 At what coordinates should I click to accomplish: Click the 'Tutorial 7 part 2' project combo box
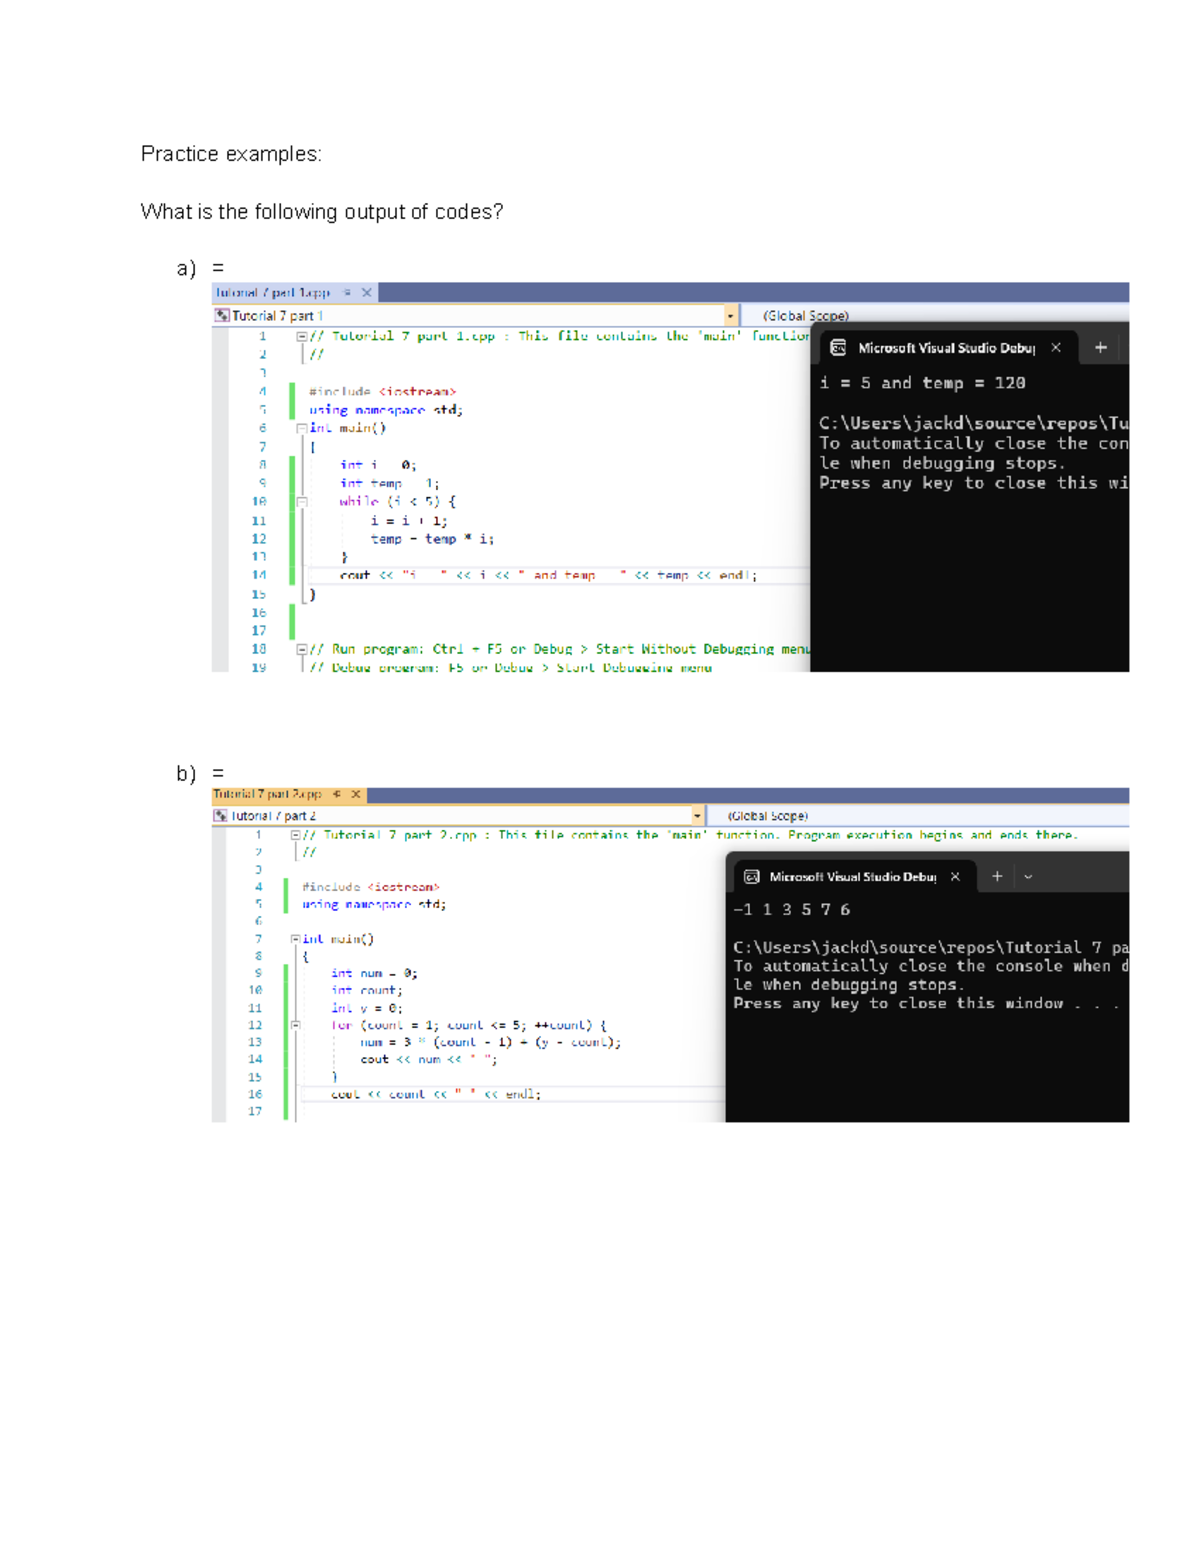click(459, 816)
